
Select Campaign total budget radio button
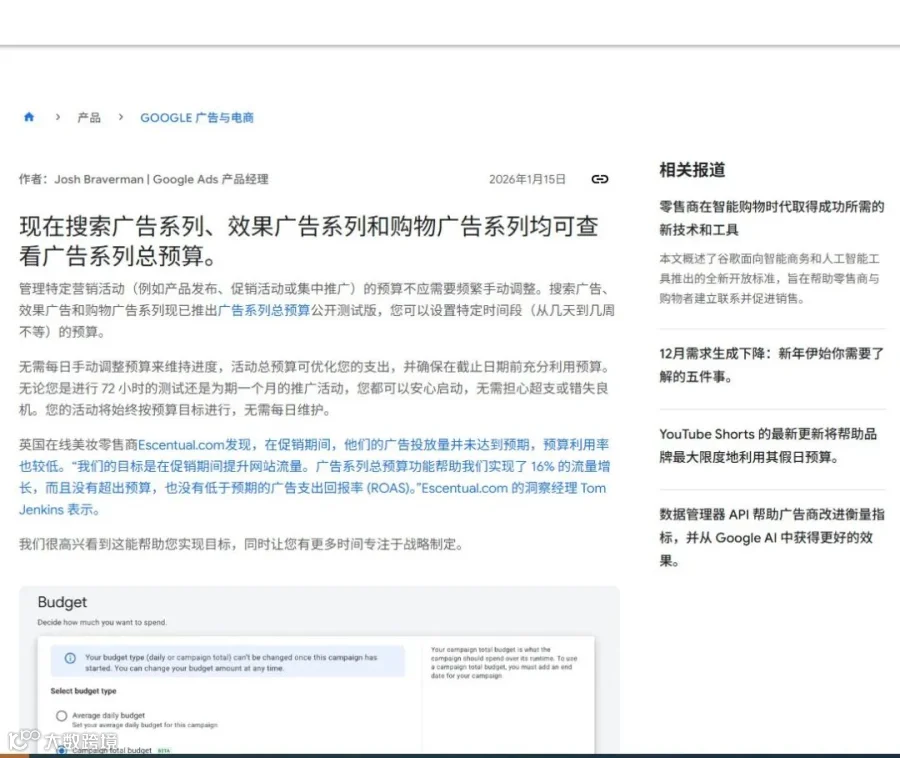pos(61,751)
